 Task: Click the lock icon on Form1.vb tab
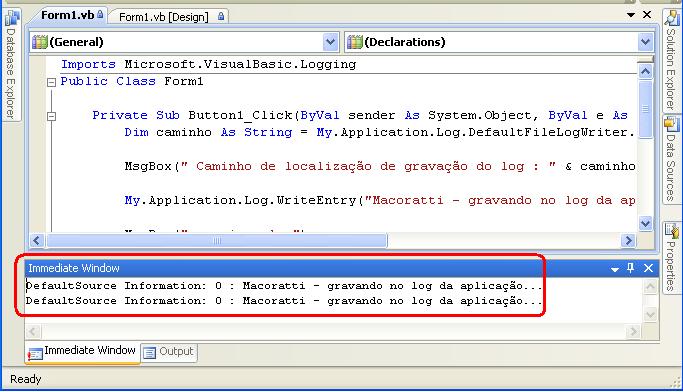100,14
